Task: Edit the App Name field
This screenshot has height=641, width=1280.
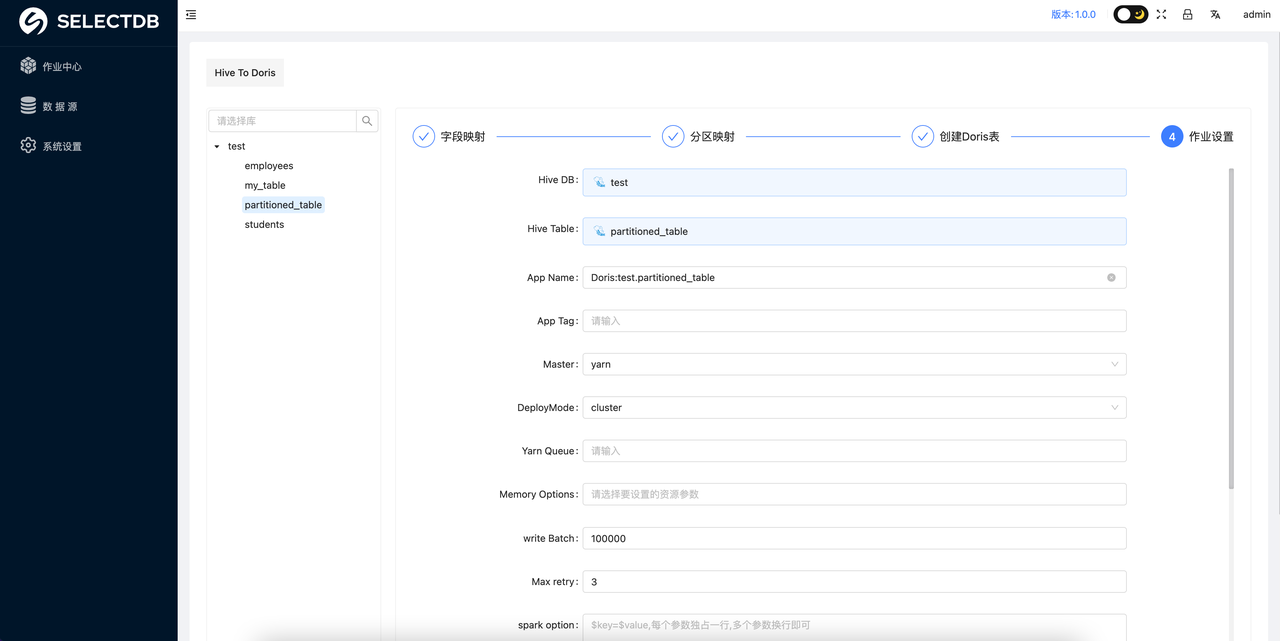Action: [x=854, y=277]
